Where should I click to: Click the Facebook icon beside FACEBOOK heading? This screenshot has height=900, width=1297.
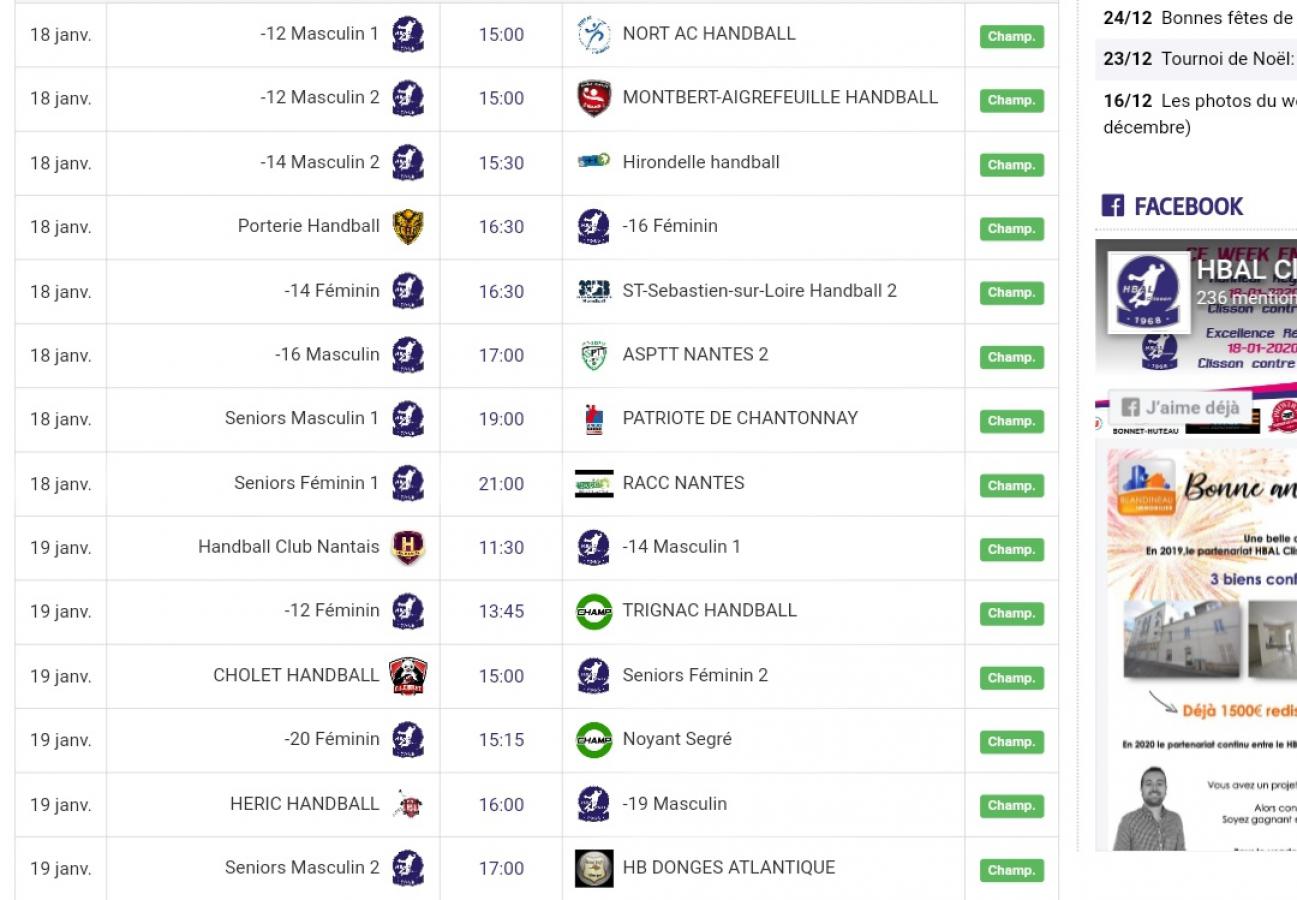1111,207
